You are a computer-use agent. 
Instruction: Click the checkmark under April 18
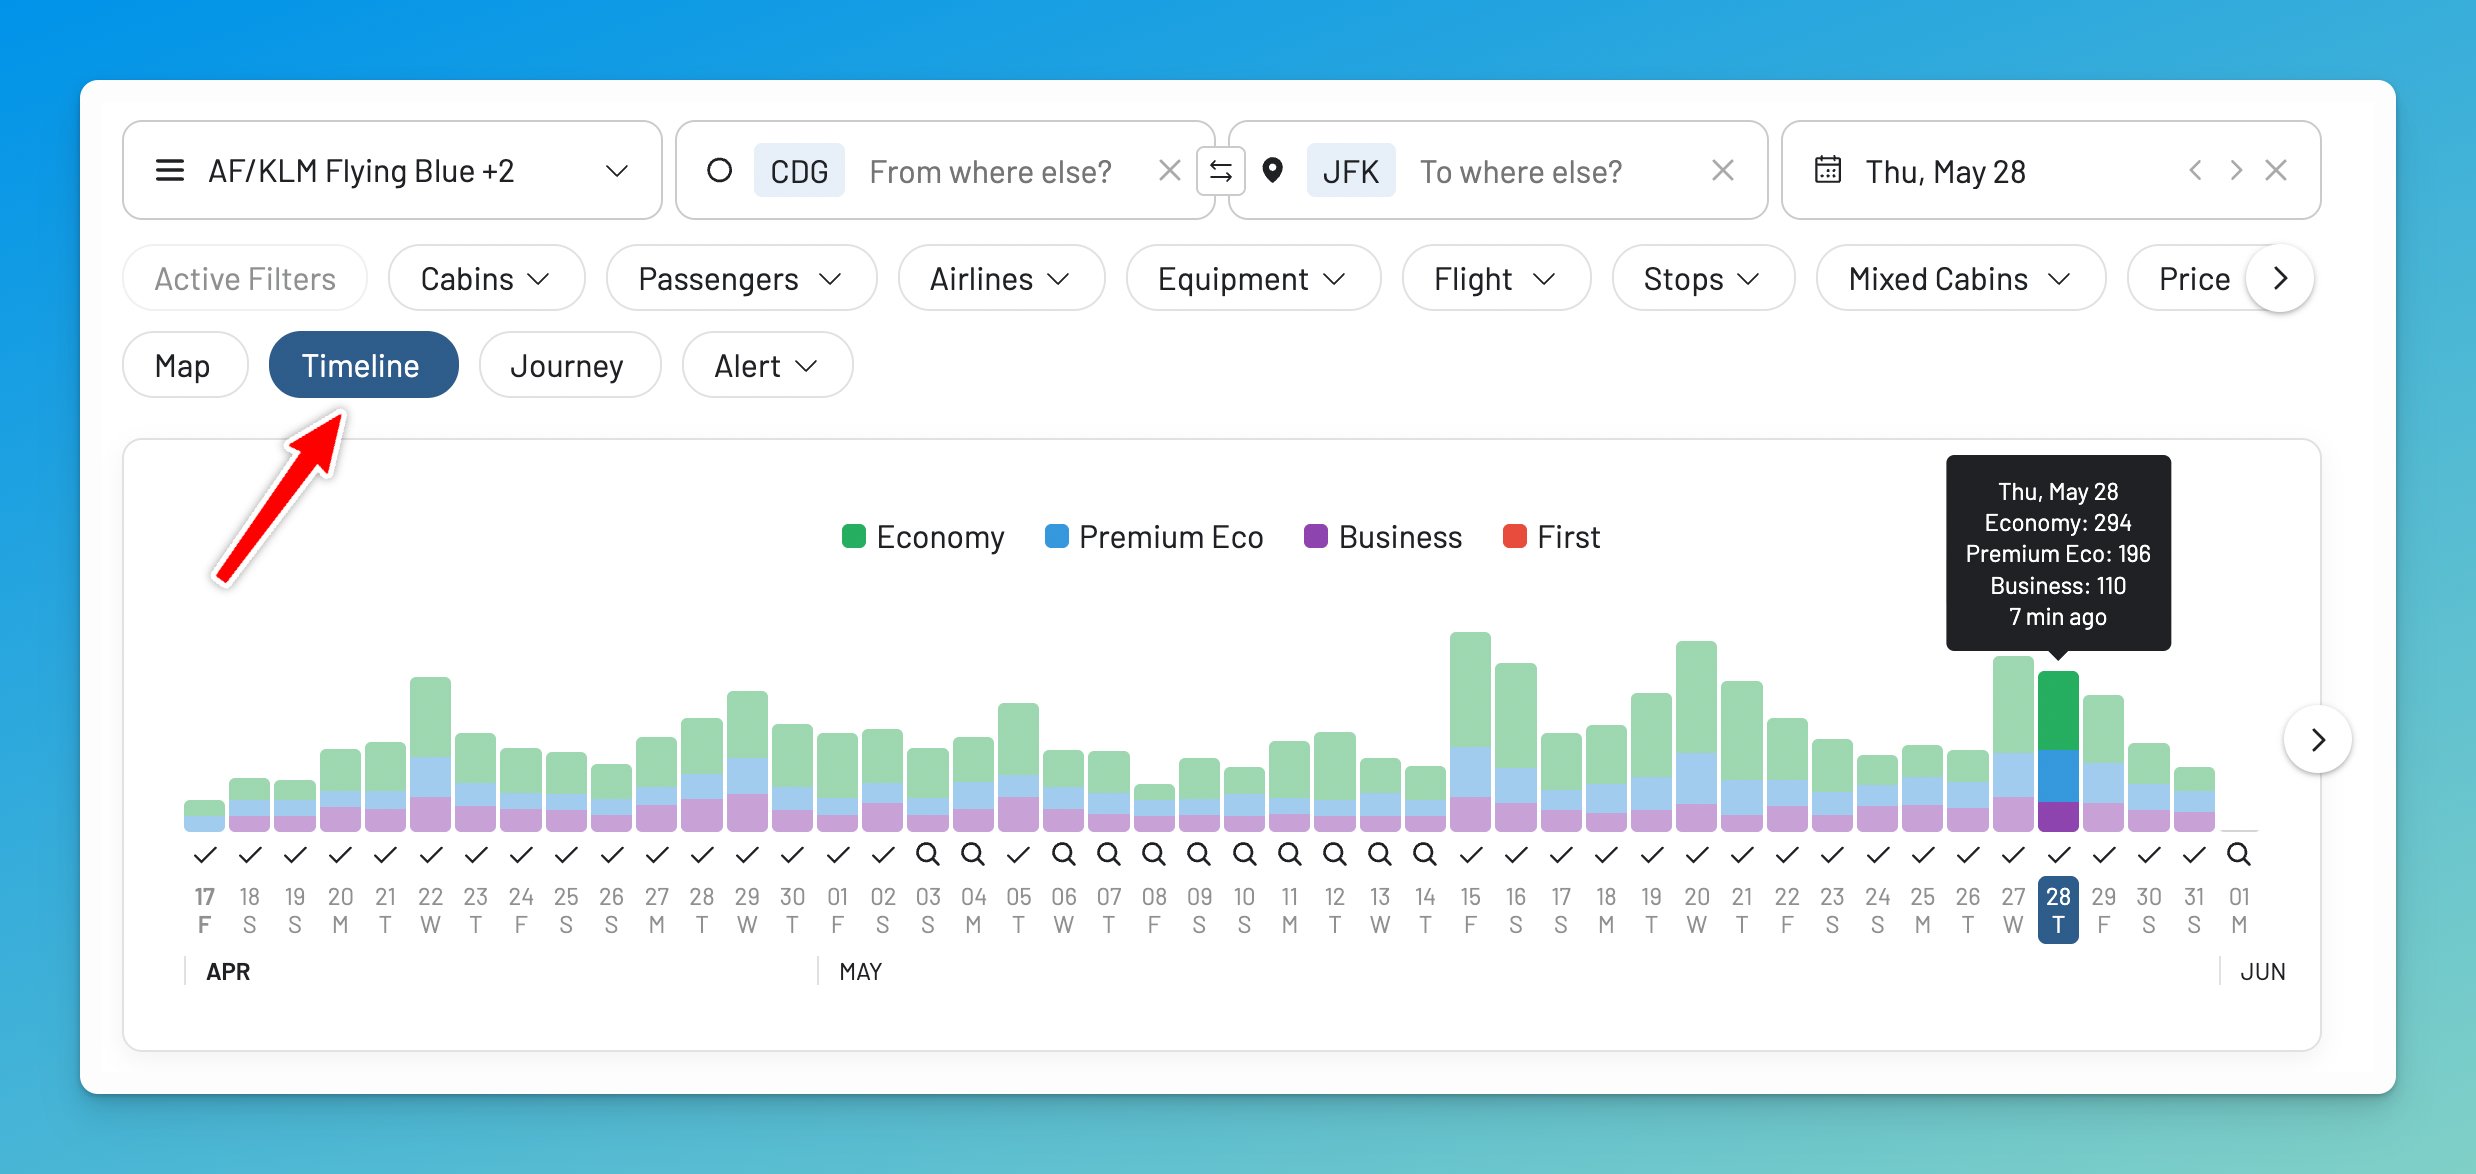click(250, 855)
